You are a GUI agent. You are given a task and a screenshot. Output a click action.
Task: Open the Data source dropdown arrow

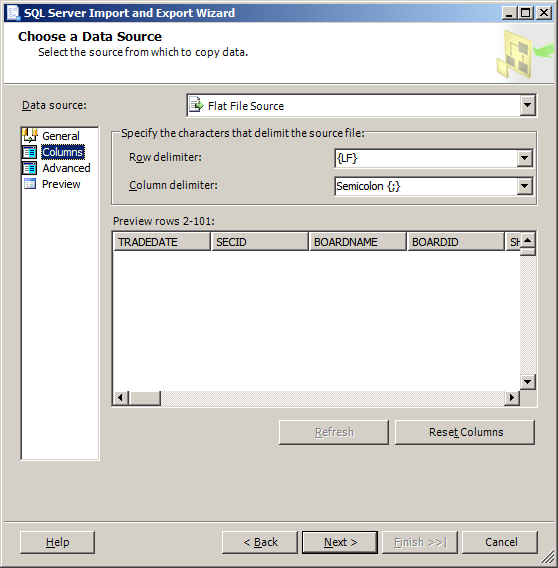[527, 105]
